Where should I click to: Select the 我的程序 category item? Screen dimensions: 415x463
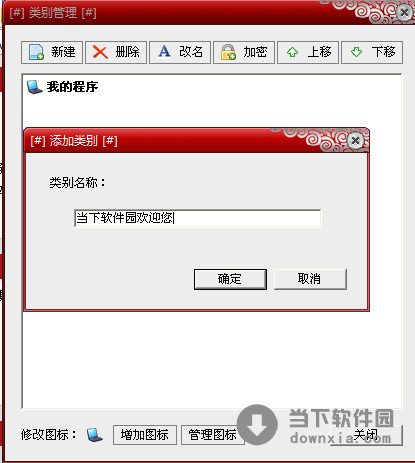click(62, 87)
